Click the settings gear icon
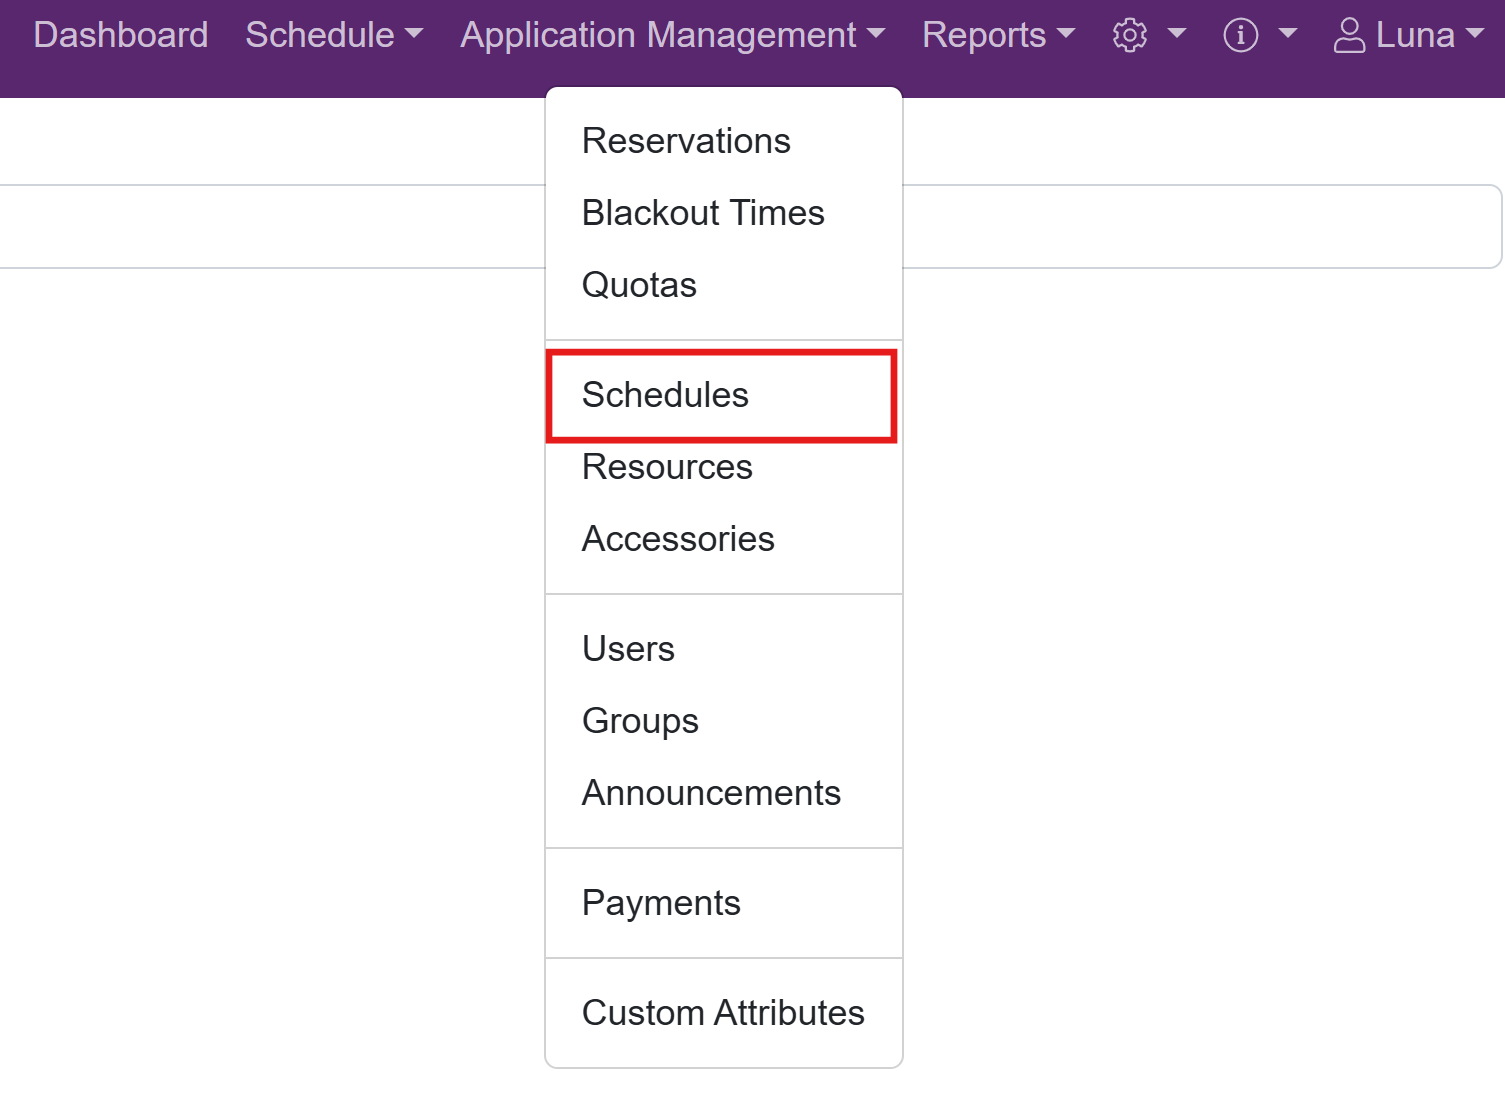 click(1130, 35)
